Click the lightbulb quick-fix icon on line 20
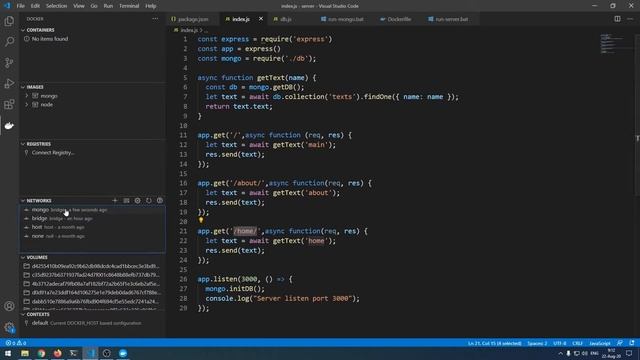Screen dimensions: 640x360 [201, 220]
